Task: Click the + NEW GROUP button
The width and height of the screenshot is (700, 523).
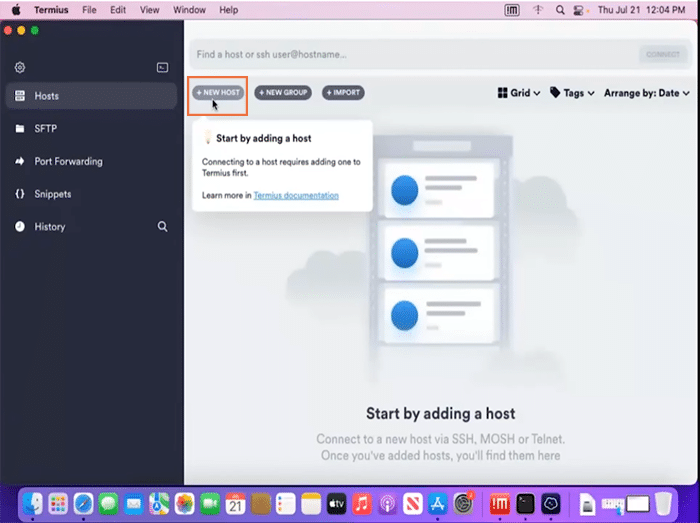Action: [283, 93]
